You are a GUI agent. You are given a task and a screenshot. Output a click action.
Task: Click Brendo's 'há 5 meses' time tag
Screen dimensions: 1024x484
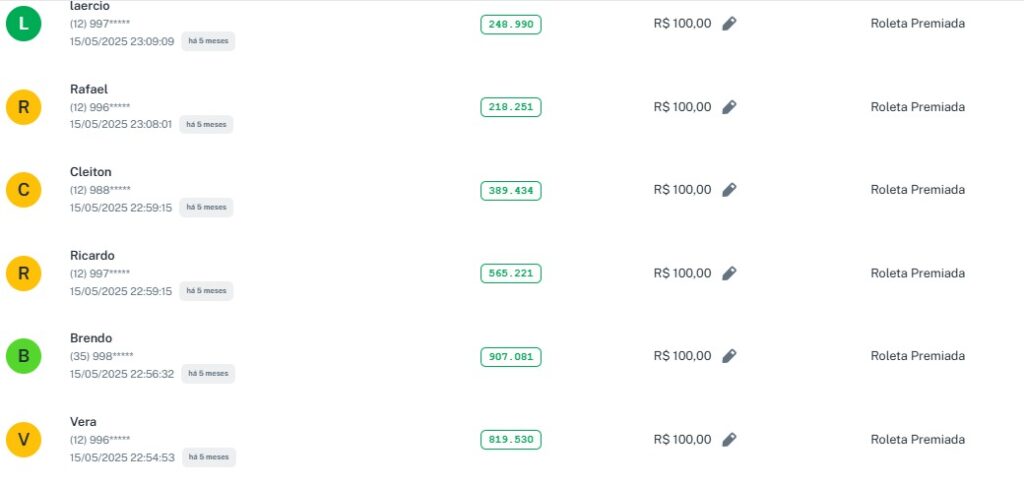tap(207, 374)
